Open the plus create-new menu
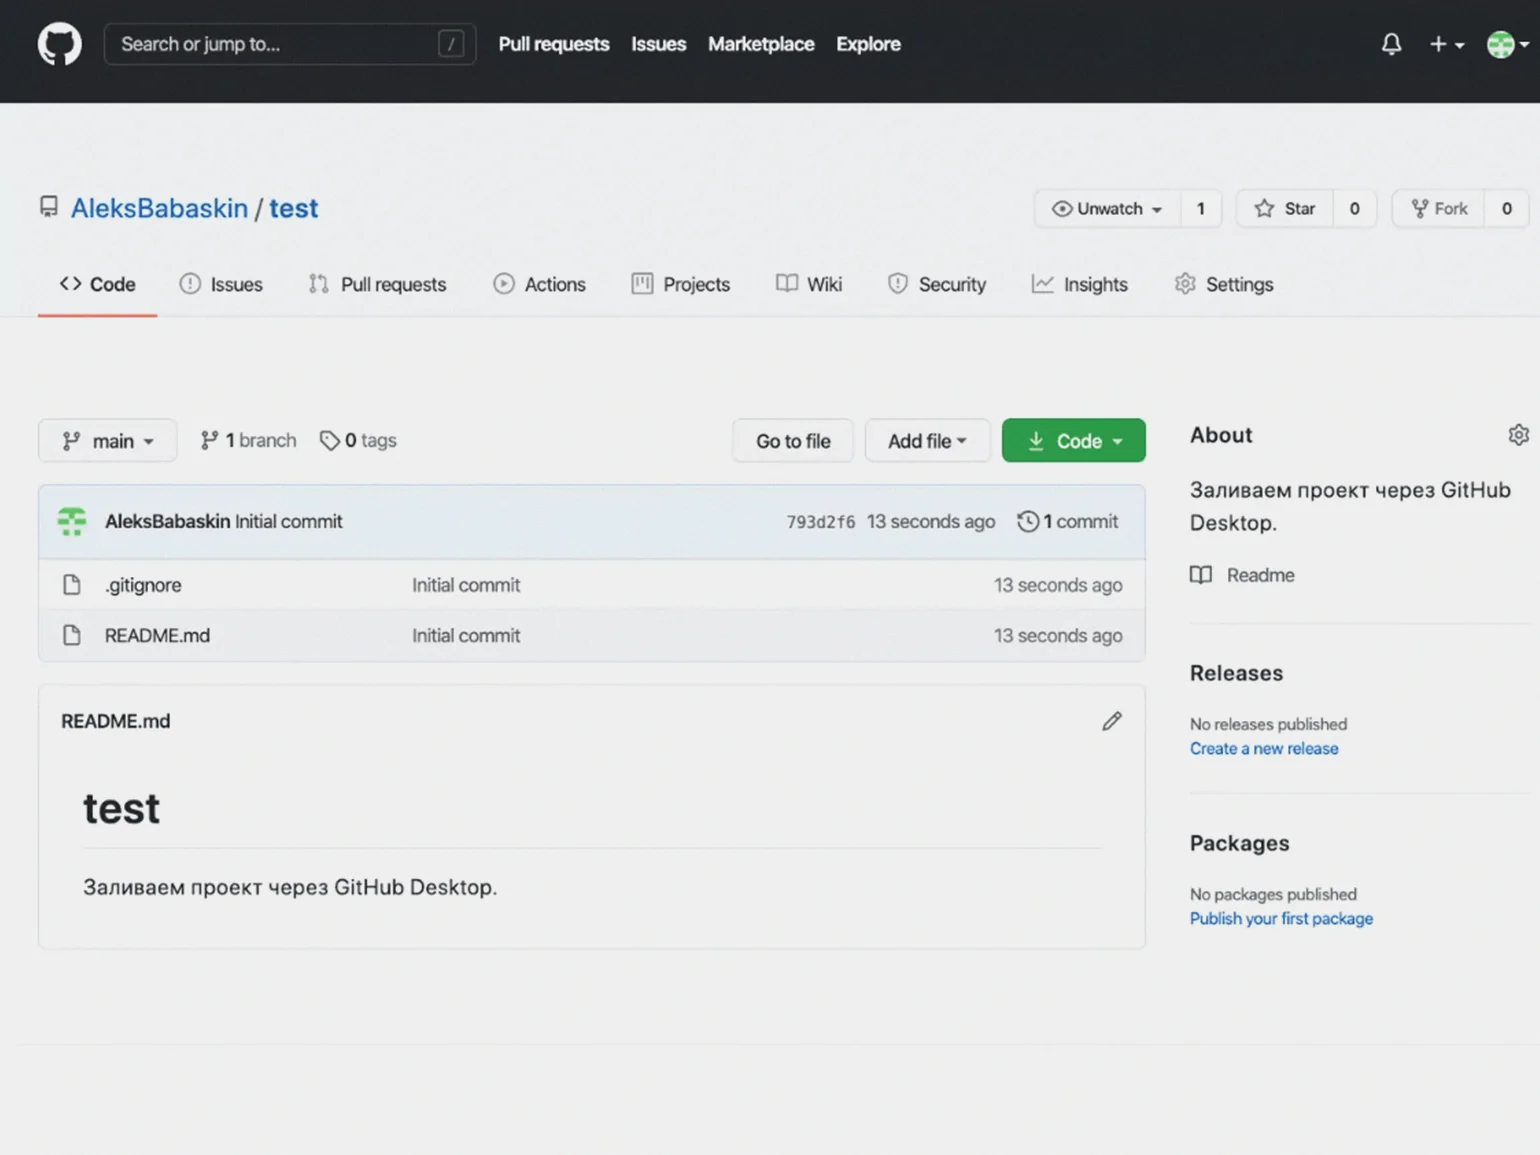The height and width of the screenshot is (1155, 1540). tap(1446, 44)
